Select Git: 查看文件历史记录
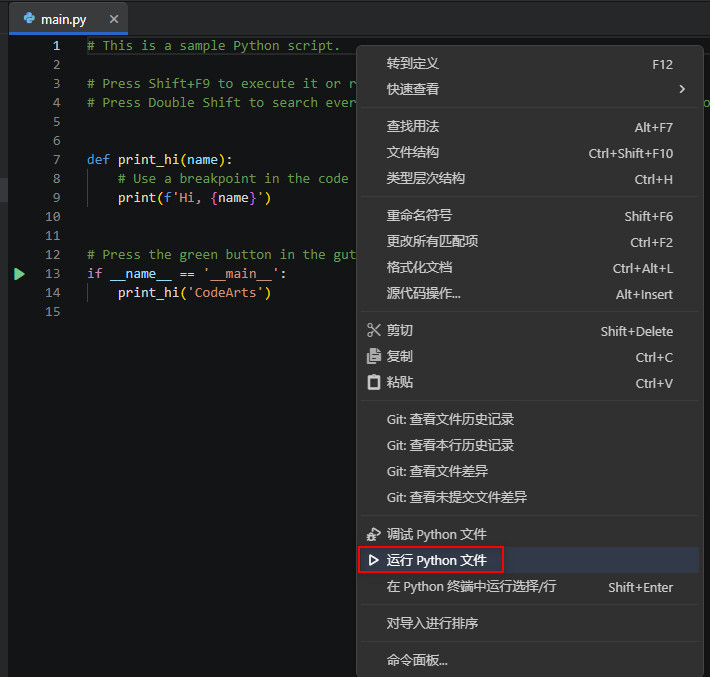710x677 pixels. click(450, 420)
